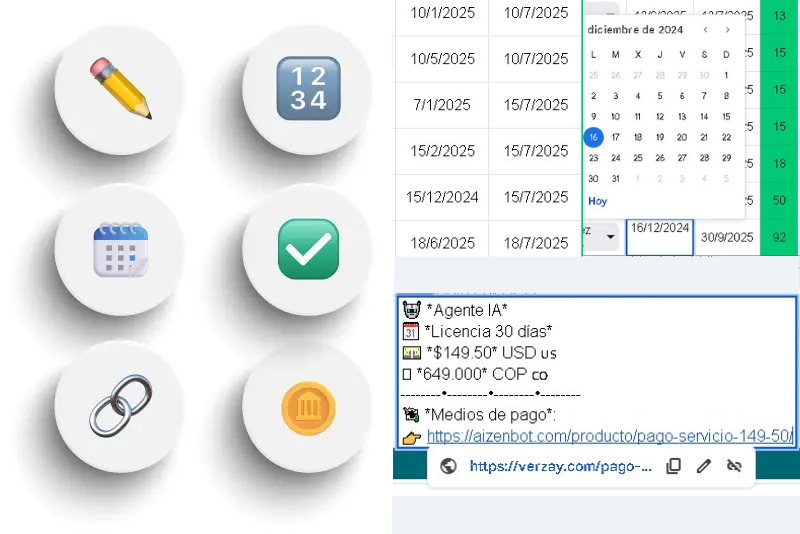Open the aizenbot.com payment link
This screenshot has width=800, height=534.
(610, 436)
